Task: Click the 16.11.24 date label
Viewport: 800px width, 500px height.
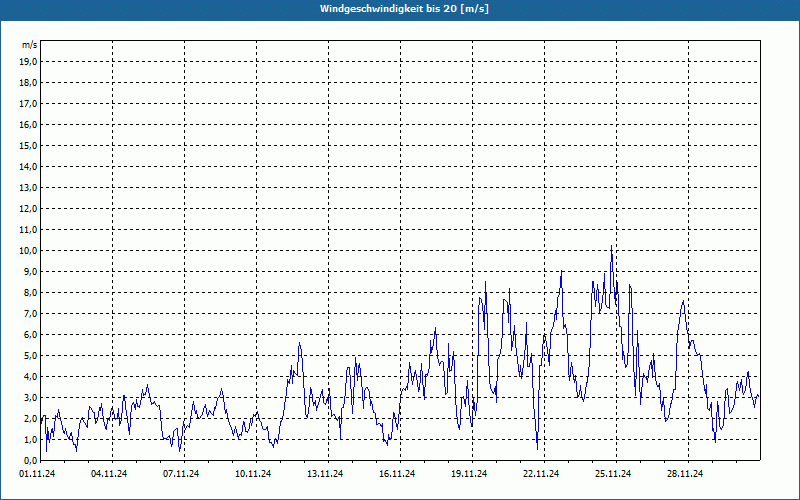Action: click(396, 474)
